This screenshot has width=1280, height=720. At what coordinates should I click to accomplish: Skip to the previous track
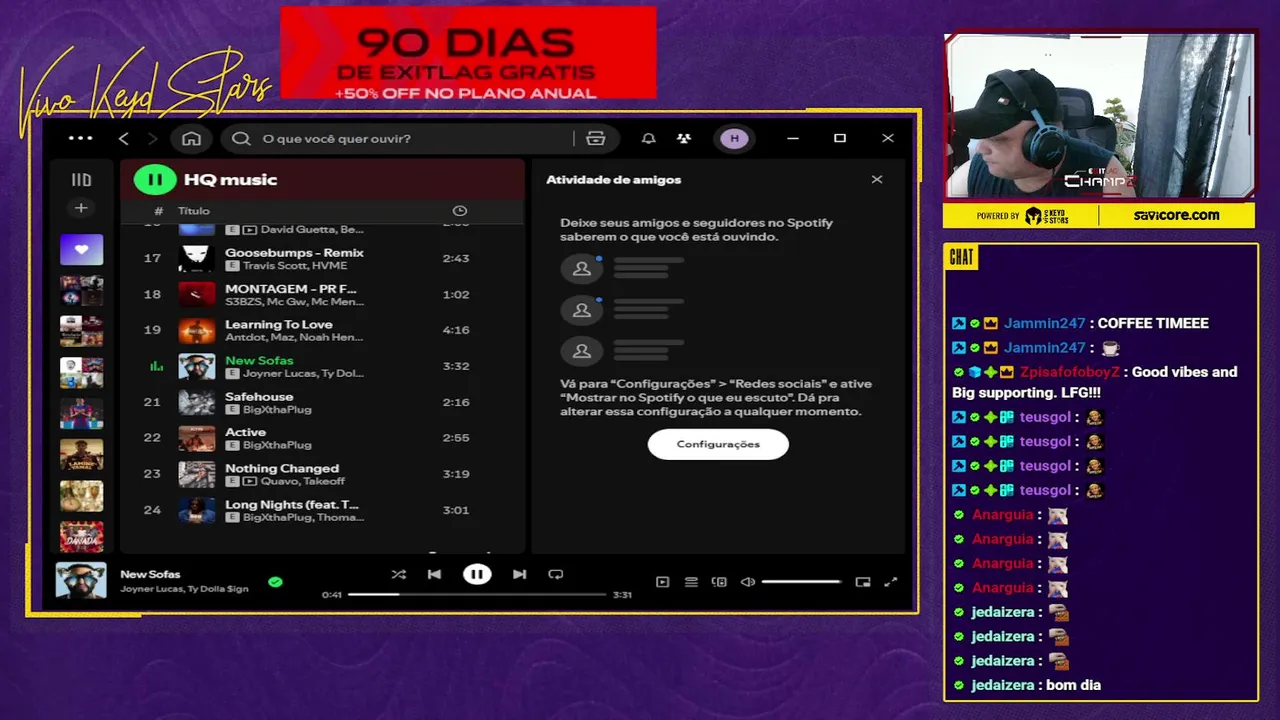pos(434,574)
